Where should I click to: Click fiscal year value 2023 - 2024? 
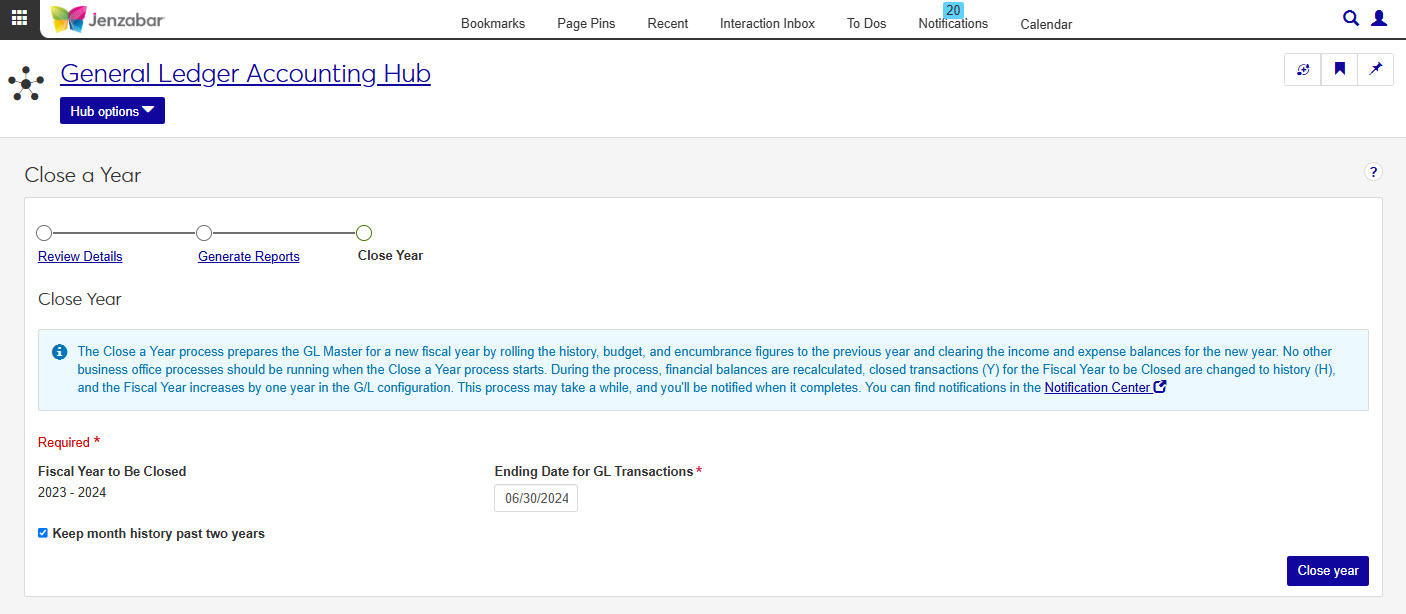tap(72, 492)
